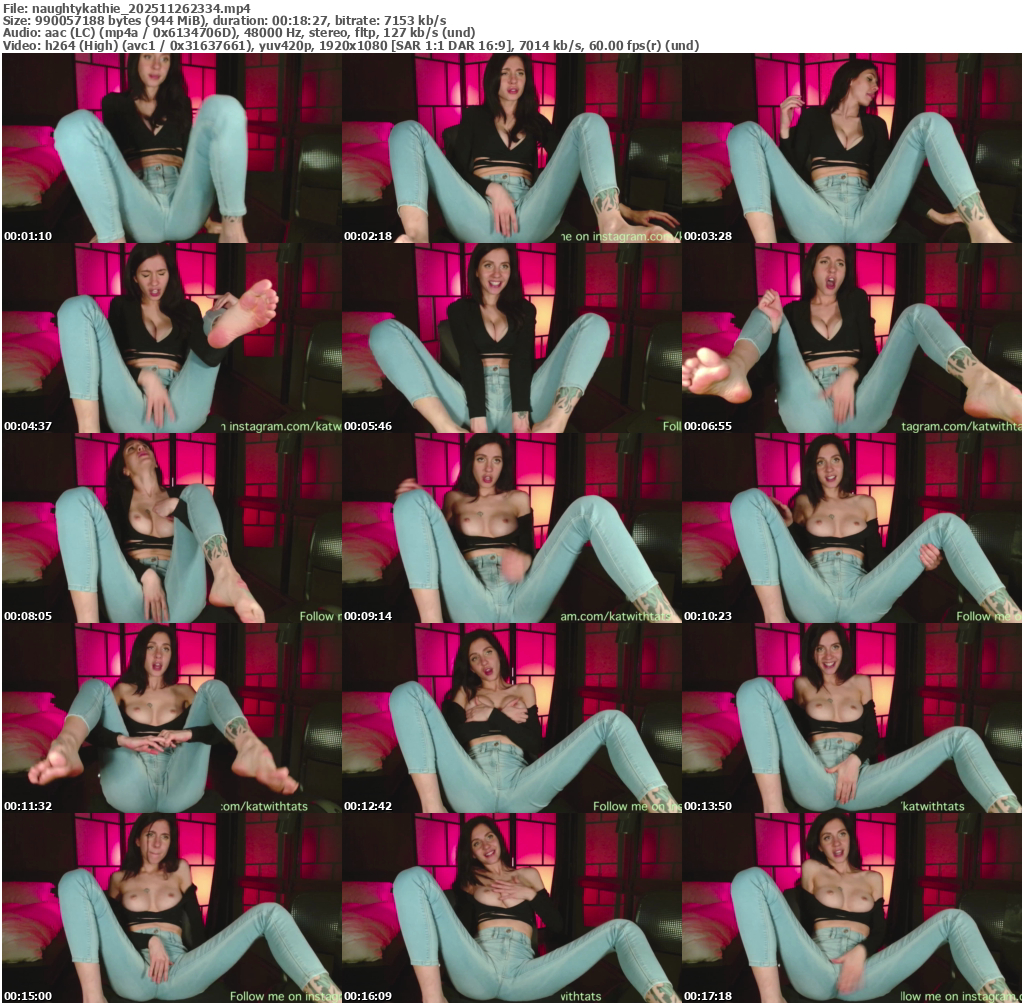Open the frame stamped 00:04:37
This screenshot has height=1003, width=1024.
coord(172,338)
